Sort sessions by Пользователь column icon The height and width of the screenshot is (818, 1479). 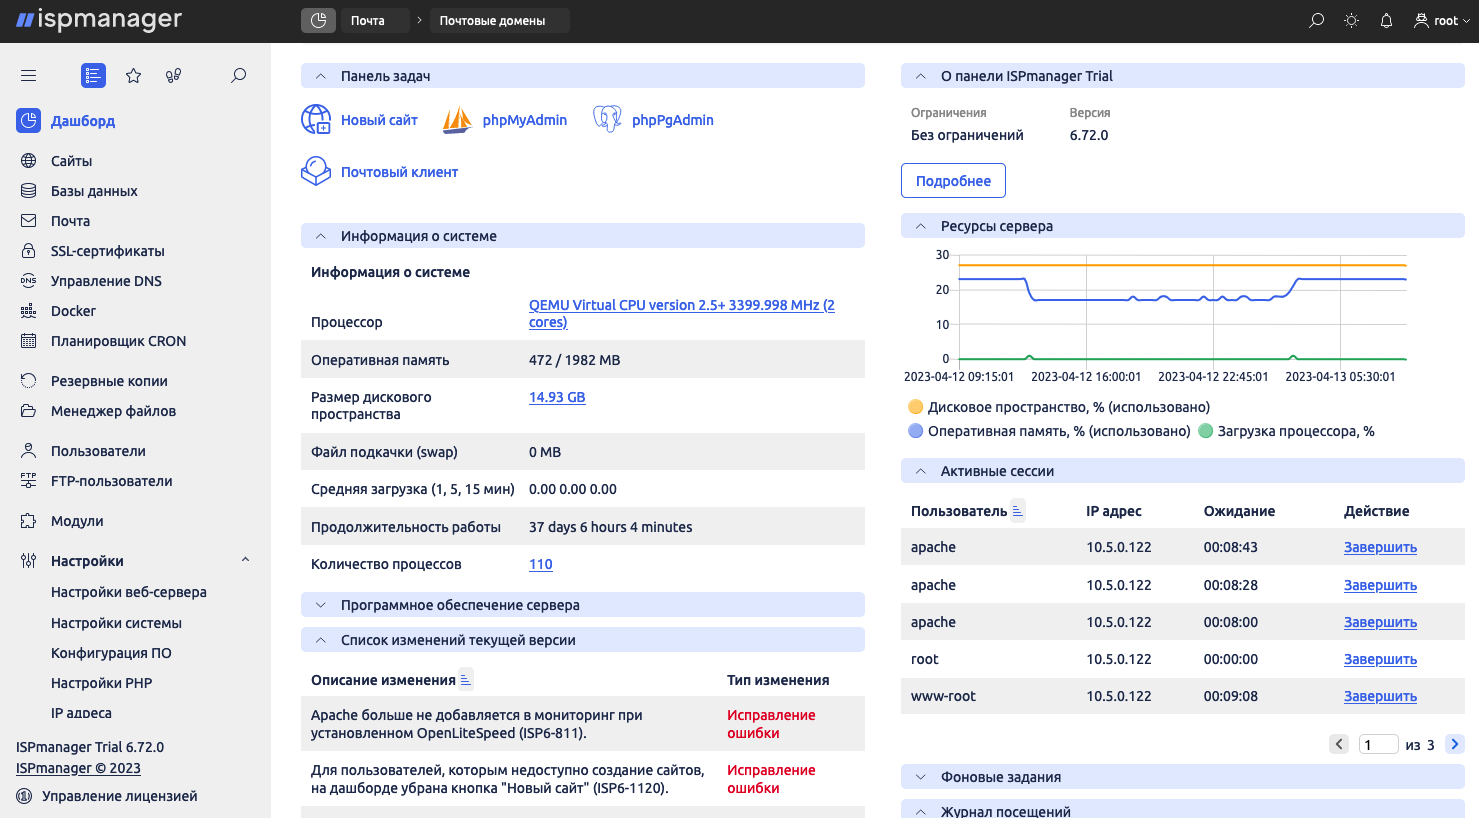tap(1017, 511)
